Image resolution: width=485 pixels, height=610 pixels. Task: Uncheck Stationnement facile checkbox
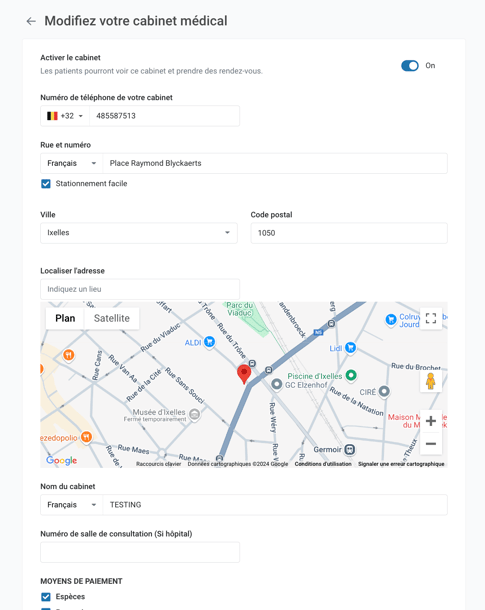coord(46,184)
